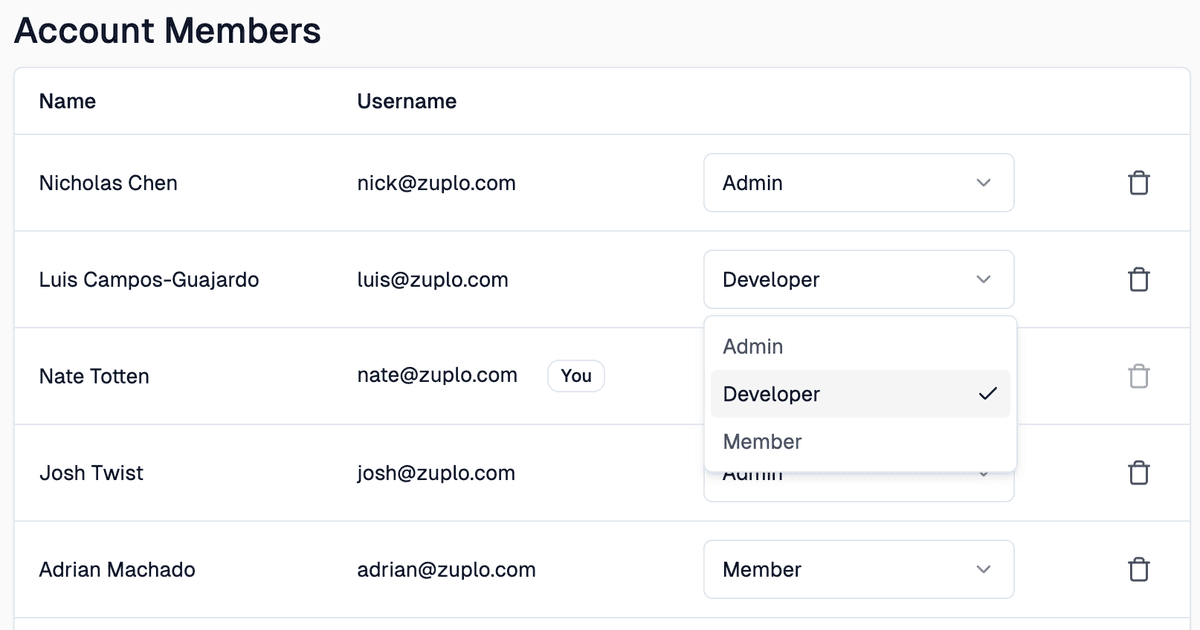This screenshot has width=1200, height=630.
Task: Click the trash icon for Nicholas Chen
Action: click(1138, 183)
